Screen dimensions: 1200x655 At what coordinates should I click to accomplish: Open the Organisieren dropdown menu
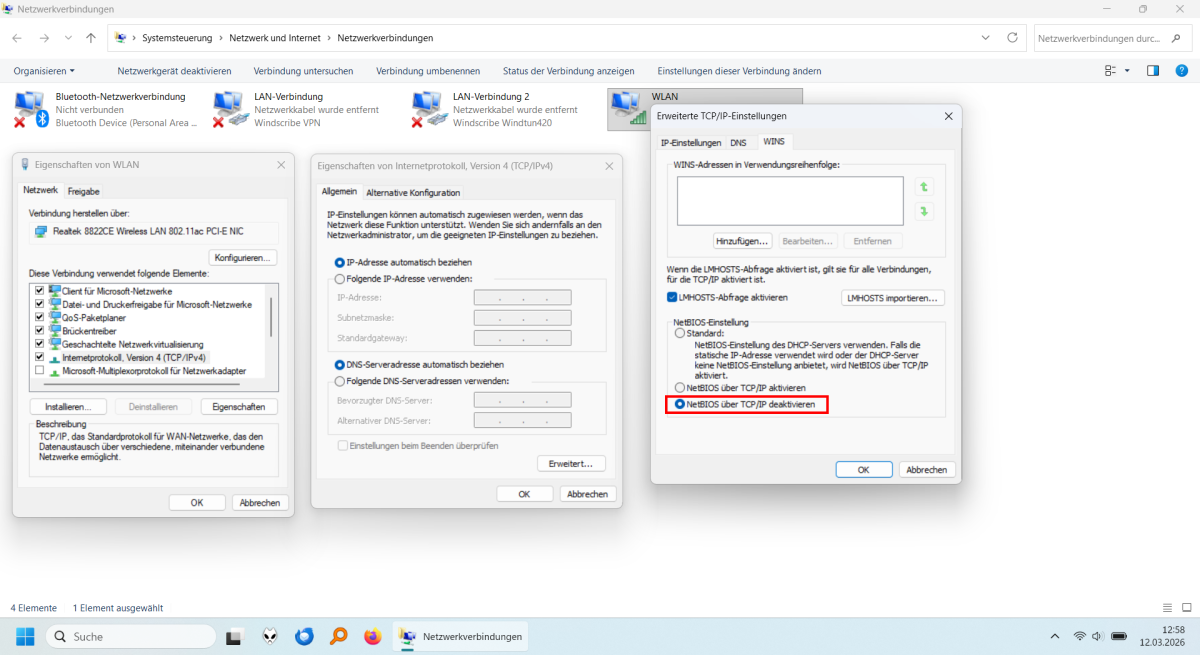point(44,71)
